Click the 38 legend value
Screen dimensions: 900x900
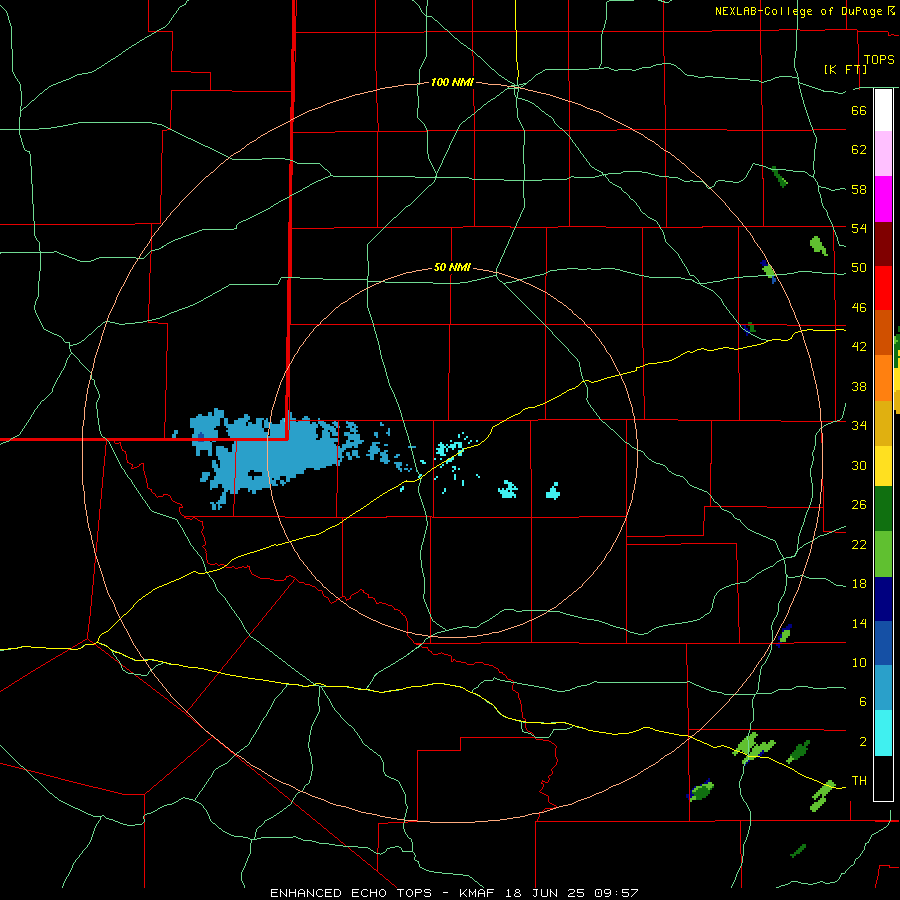point(859,386)
